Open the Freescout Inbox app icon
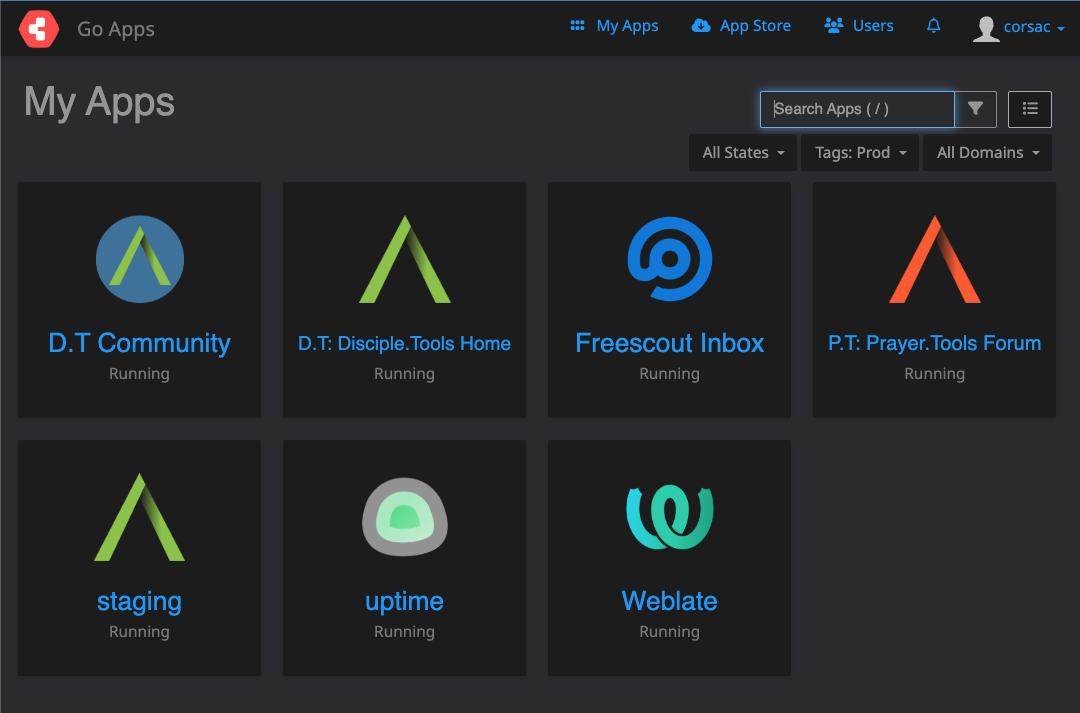 pyautogui.click(x=669, y=259)
